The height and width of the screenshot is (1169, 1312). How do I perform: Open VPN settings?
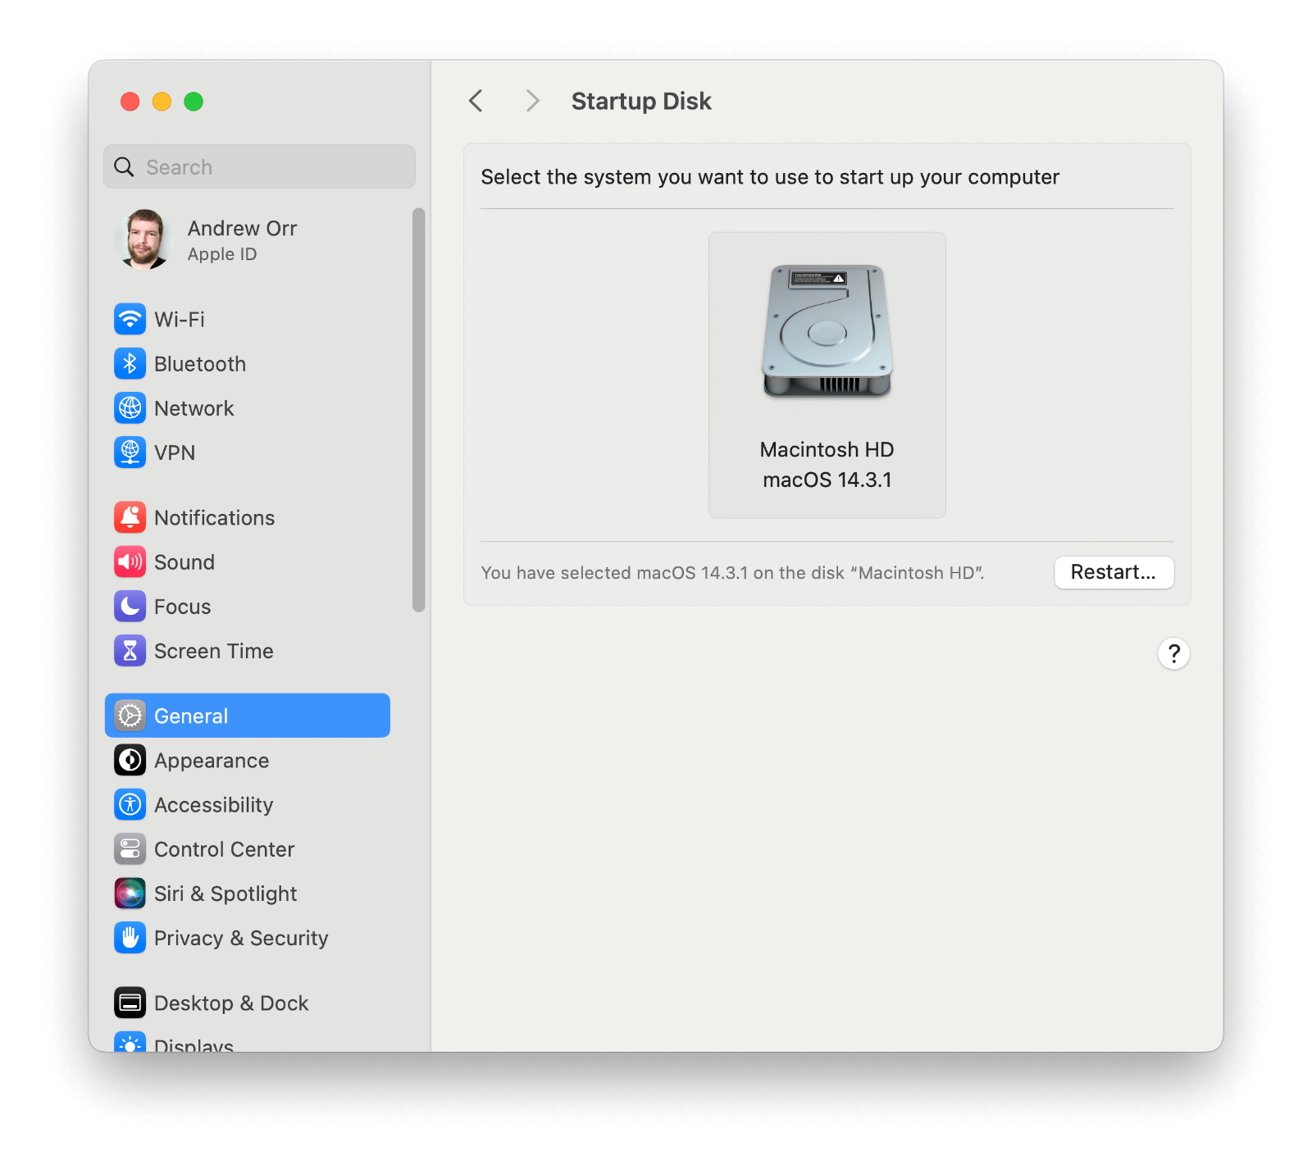[x=130, y=452]
